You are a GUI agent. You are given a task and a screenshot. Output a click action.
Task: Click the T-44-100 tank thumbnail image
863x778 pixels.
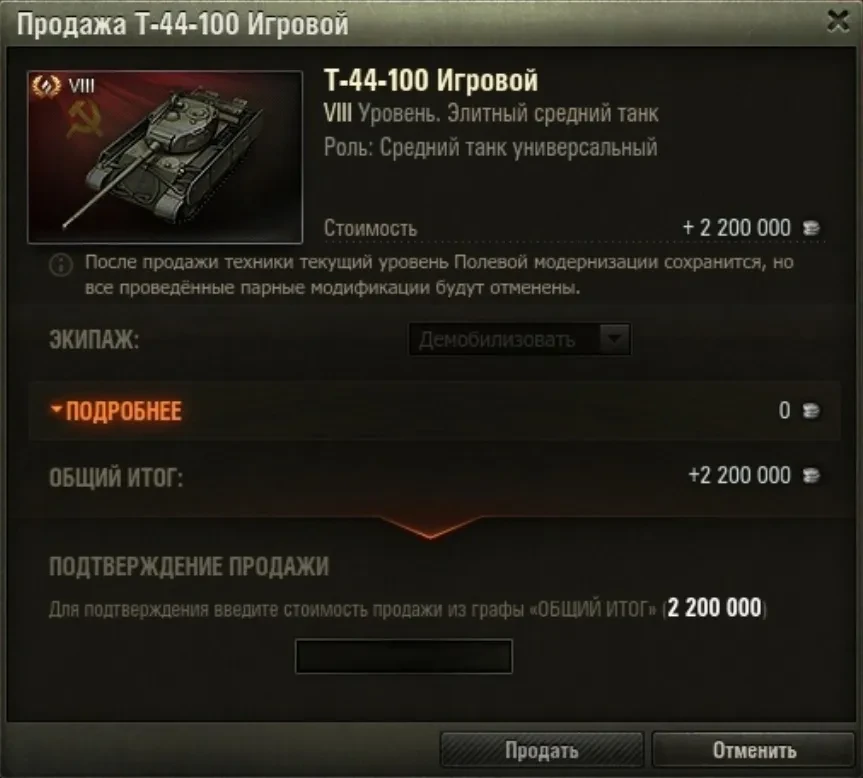(x=165, y=157)
